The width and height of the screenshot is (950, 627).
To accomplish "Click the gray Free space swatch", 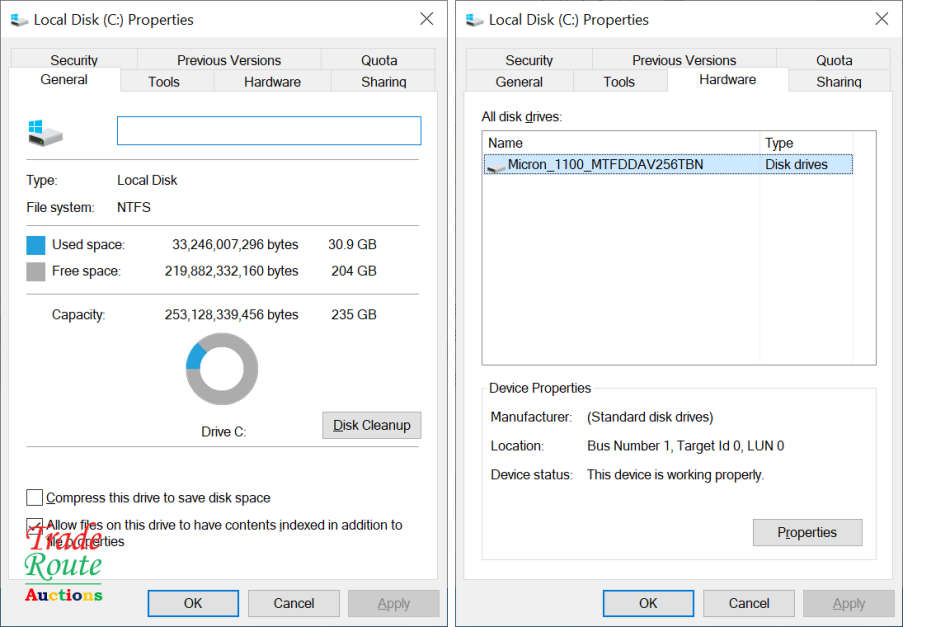I will pos(36,271).
